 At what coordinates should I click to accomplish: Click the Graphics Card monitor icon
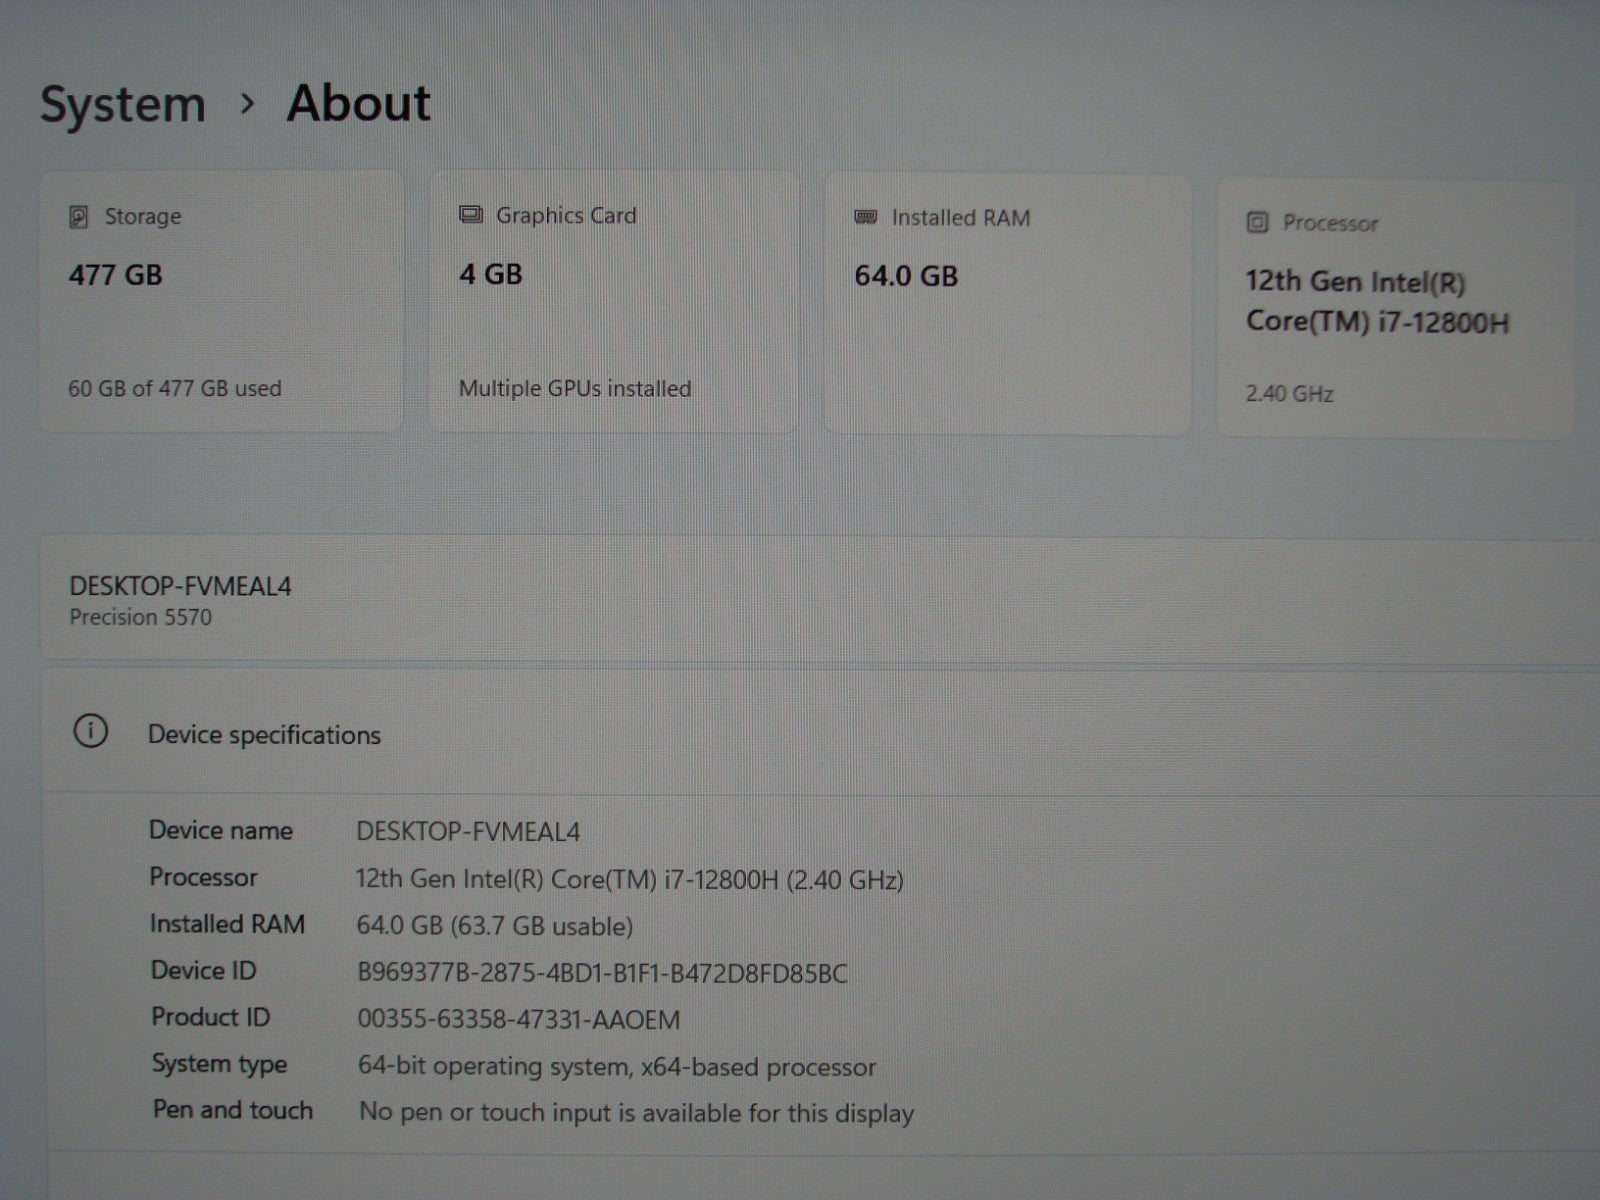(x=470, y=215)
